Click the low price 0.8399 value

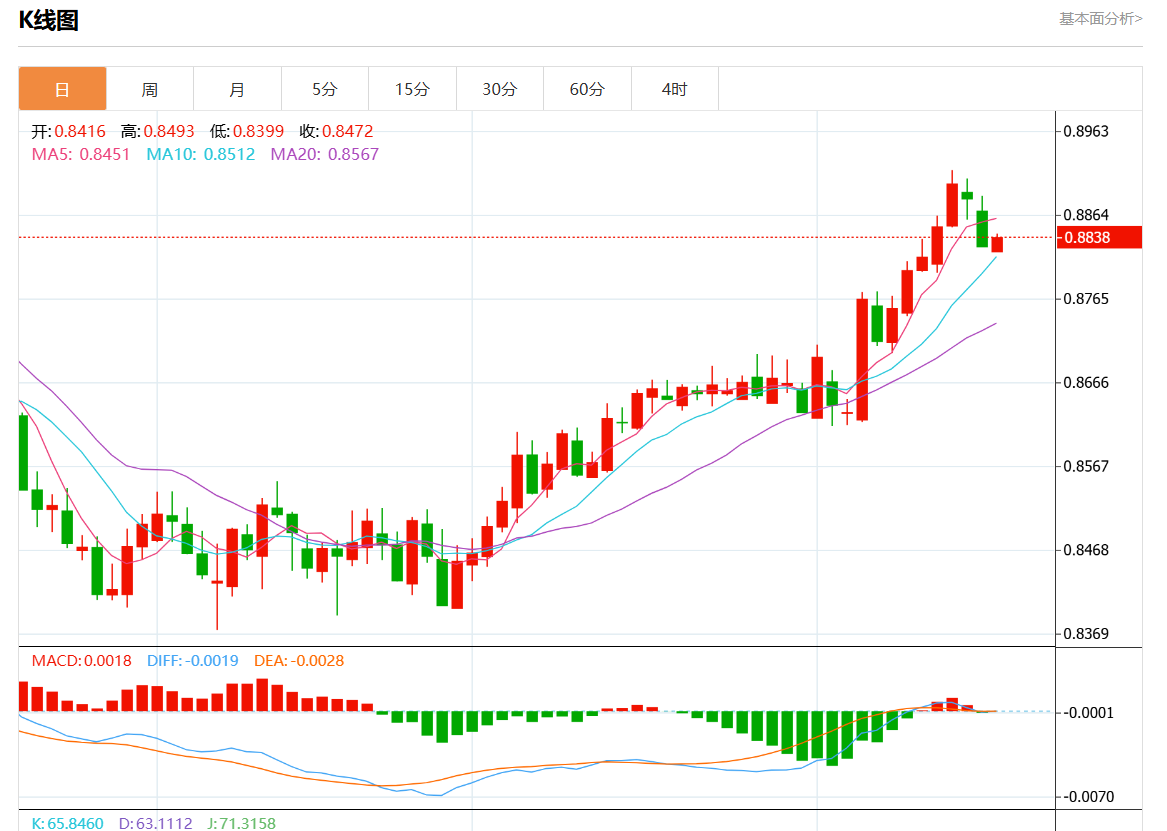click(x=258, y=132)
